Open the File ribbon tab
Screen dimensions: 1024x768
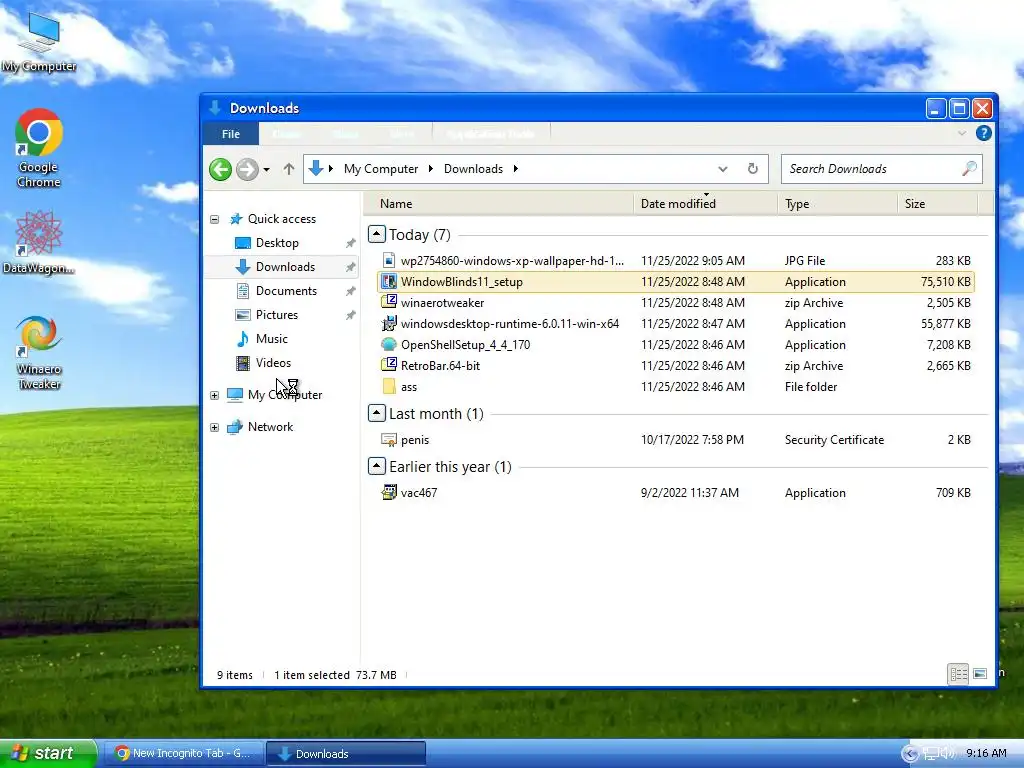coord(231,134)
